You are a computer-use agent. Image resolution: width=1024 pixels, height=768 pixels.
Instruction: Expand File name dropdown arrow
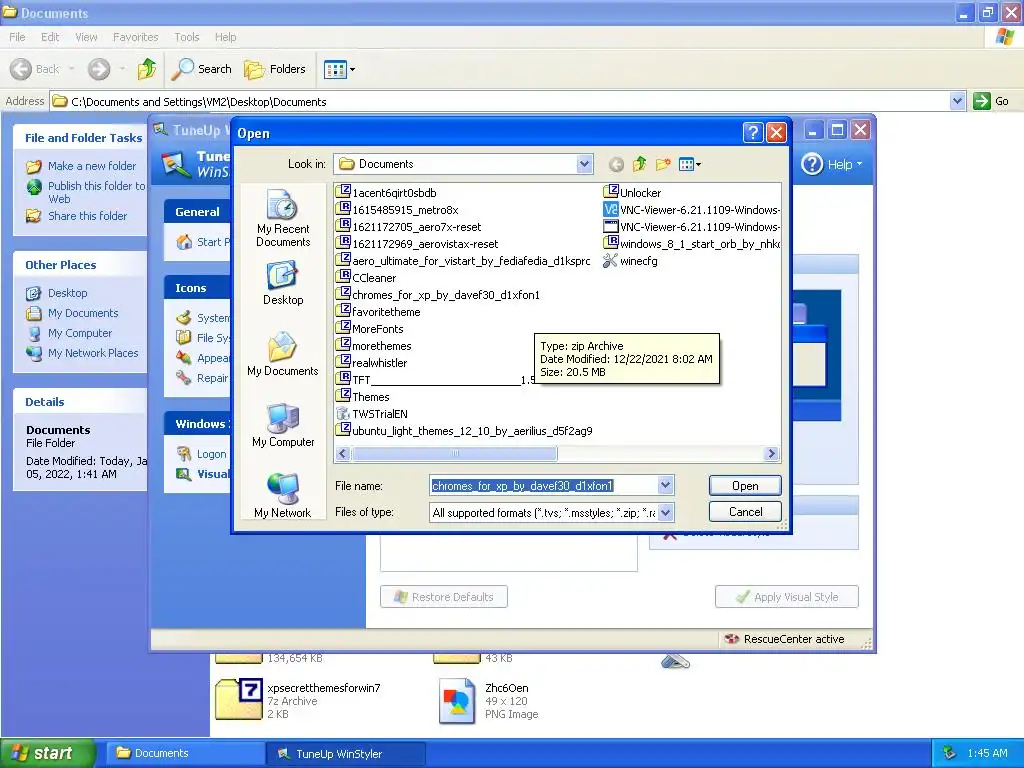tap(665, 485)
